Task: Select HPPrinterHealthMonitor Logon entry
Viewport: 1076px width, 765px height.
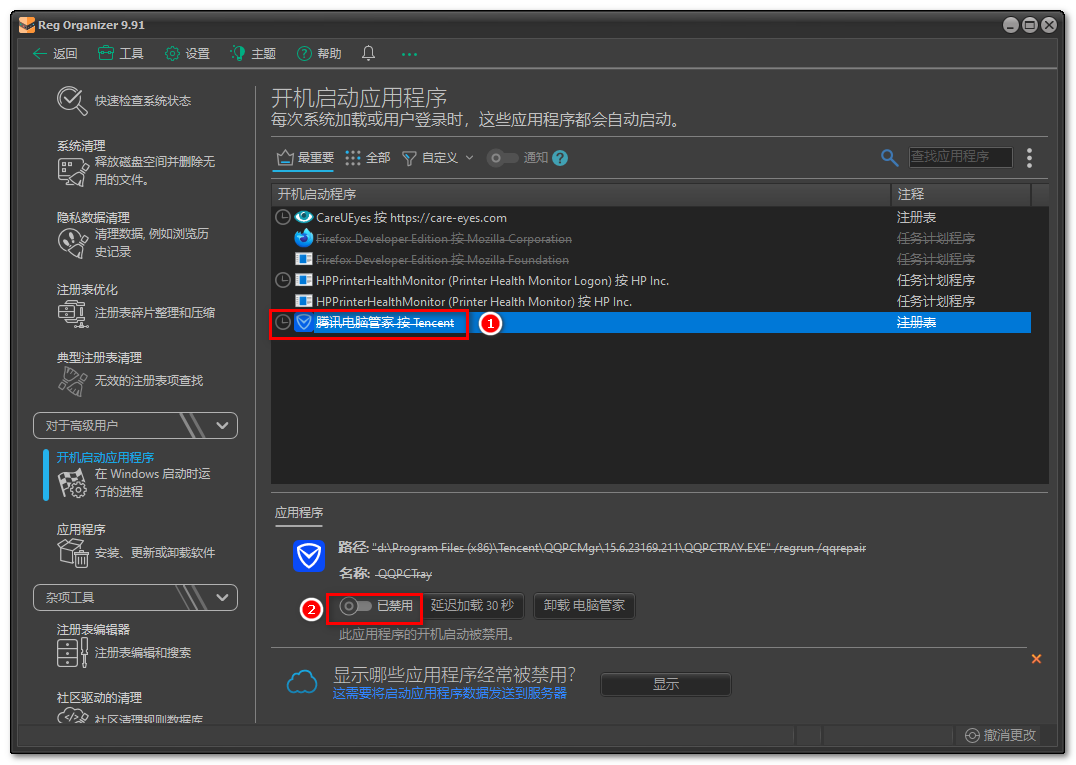Action: [651, 281]
